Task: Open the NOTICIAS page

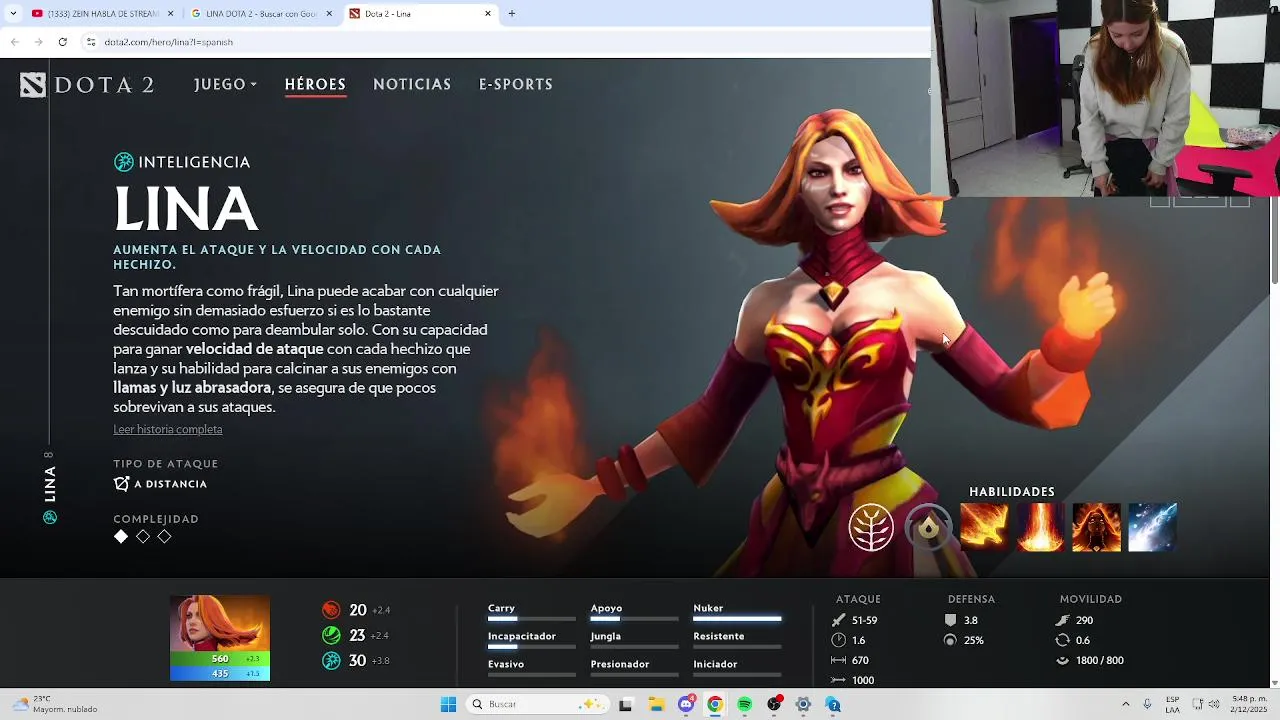Action: tap(412, 85)
